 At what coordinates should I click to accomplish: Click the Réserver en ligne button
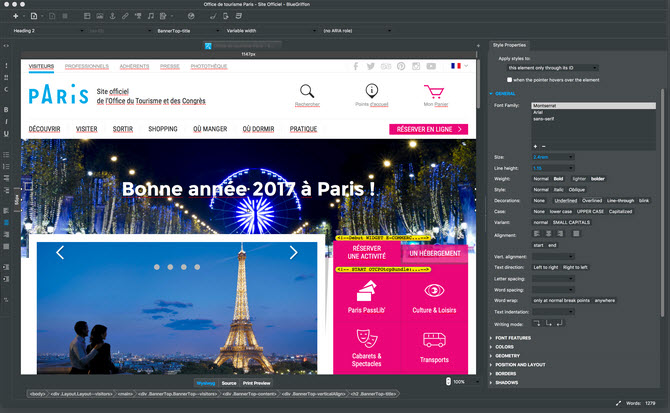[x=429, y=129]
